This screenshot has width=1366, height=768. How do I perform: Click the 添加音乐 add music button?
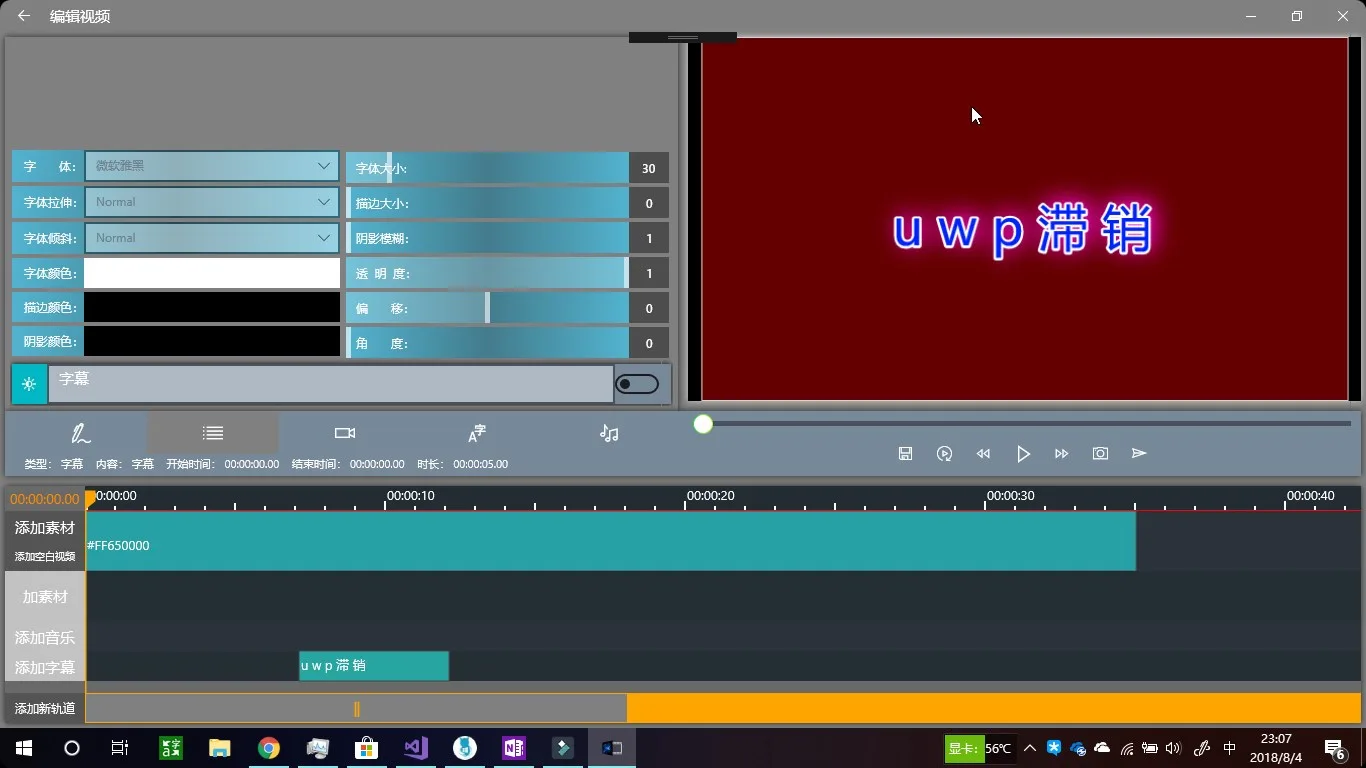[45, 637]
